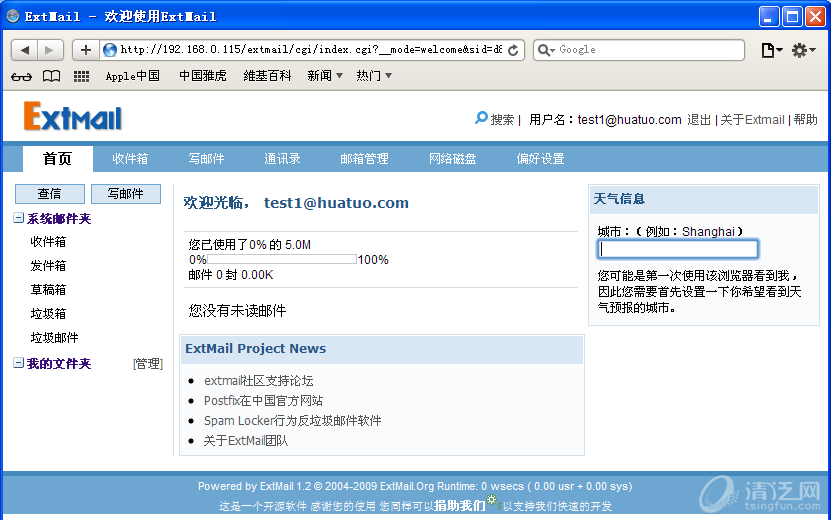Open the Reading List glasses icon
831x520 pixels.
pyautogui.click(x=22, y=76)
